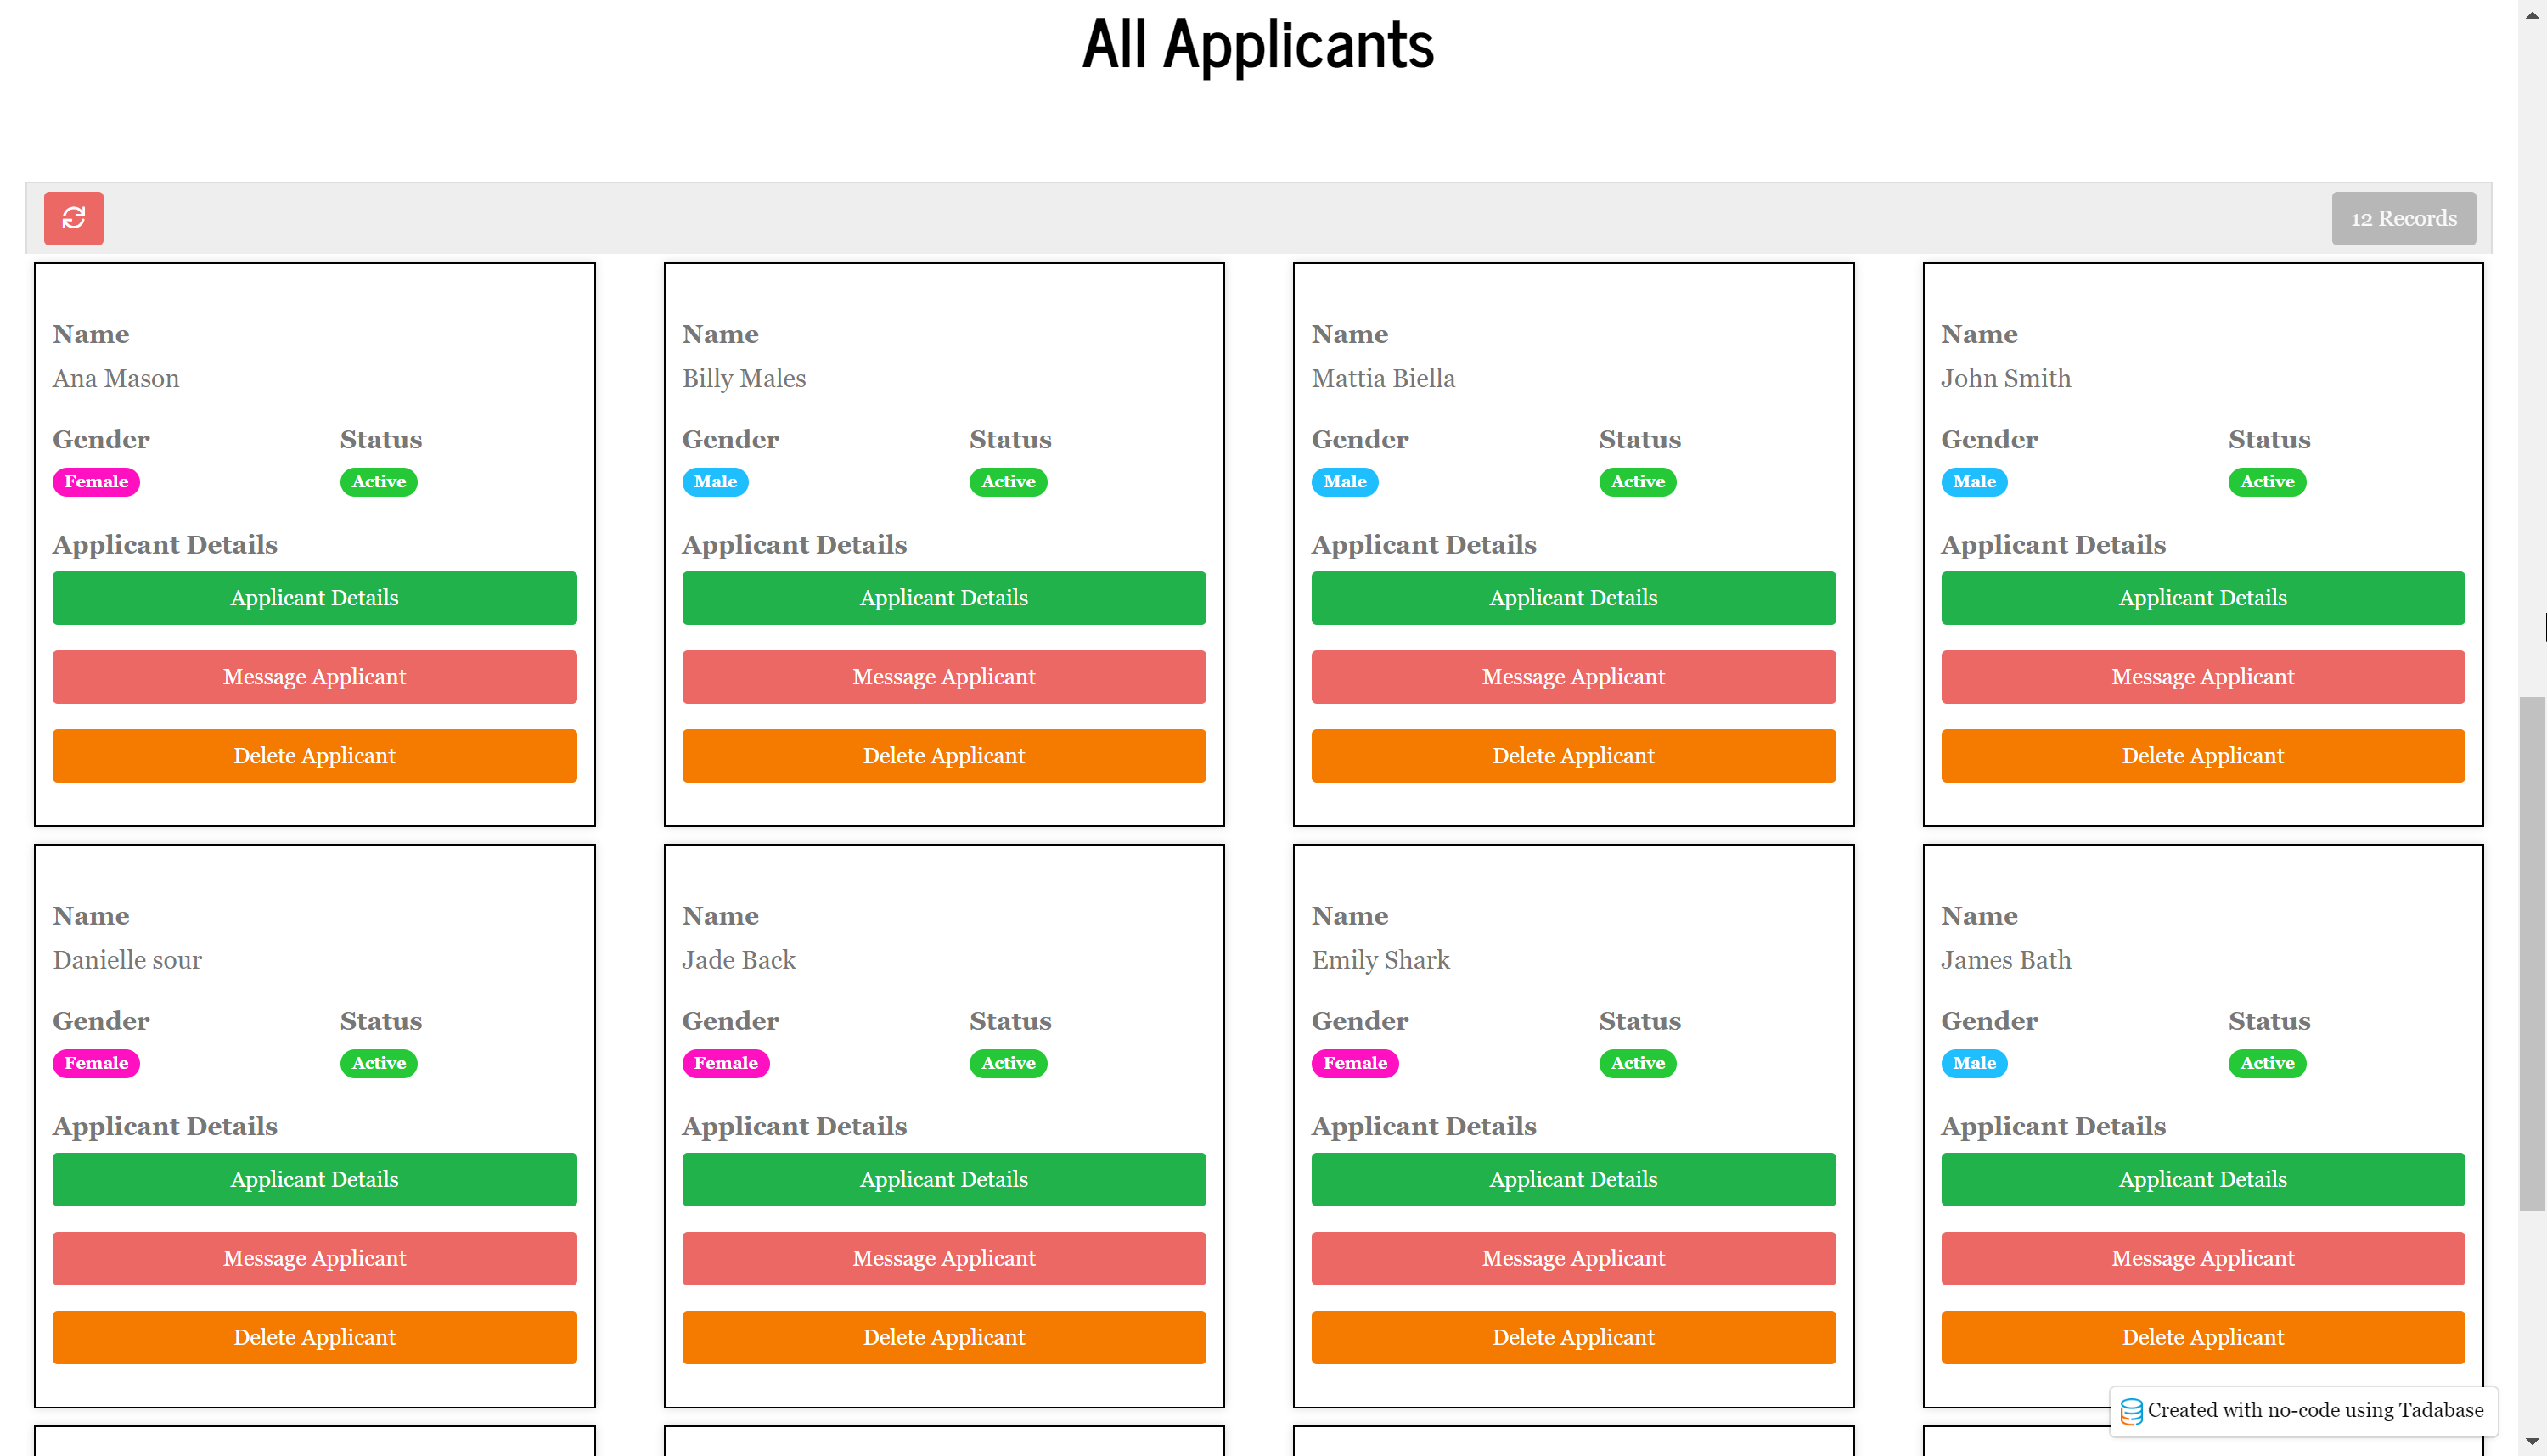Viewport: 2547px width, 1456px height.
Task: Open Applicant Details for Danielle sour
Action: click(314, 1179)
